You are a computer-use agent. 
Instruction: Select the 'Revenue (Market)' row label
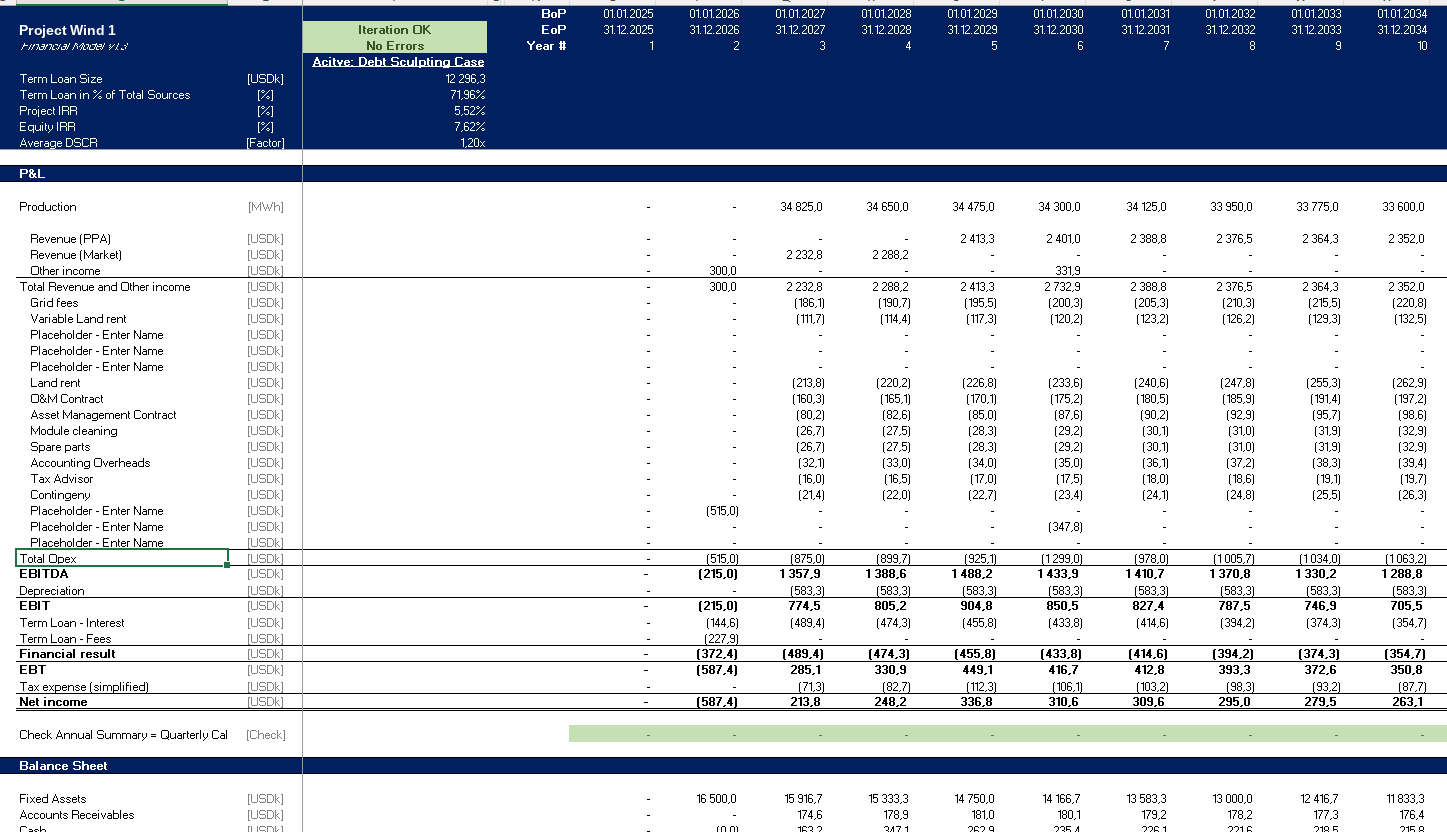[x=76, y=255]
